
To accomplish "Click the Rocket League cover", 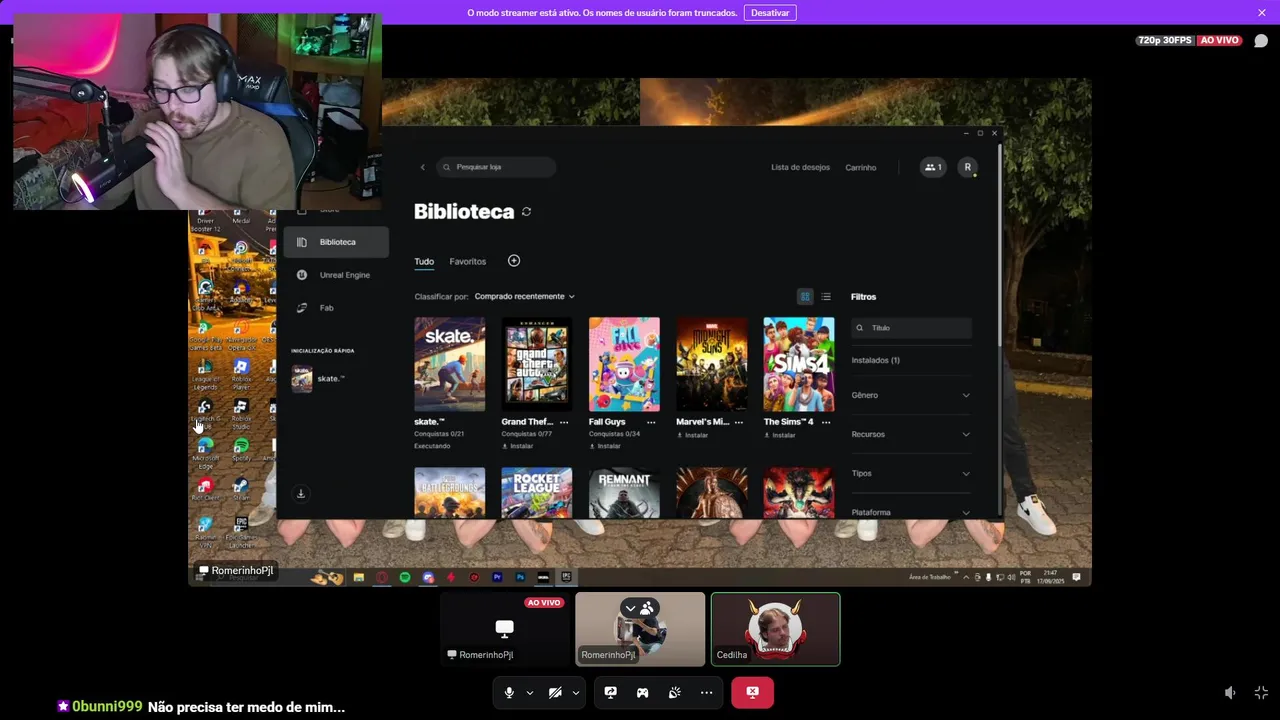I will coord(537,493).
